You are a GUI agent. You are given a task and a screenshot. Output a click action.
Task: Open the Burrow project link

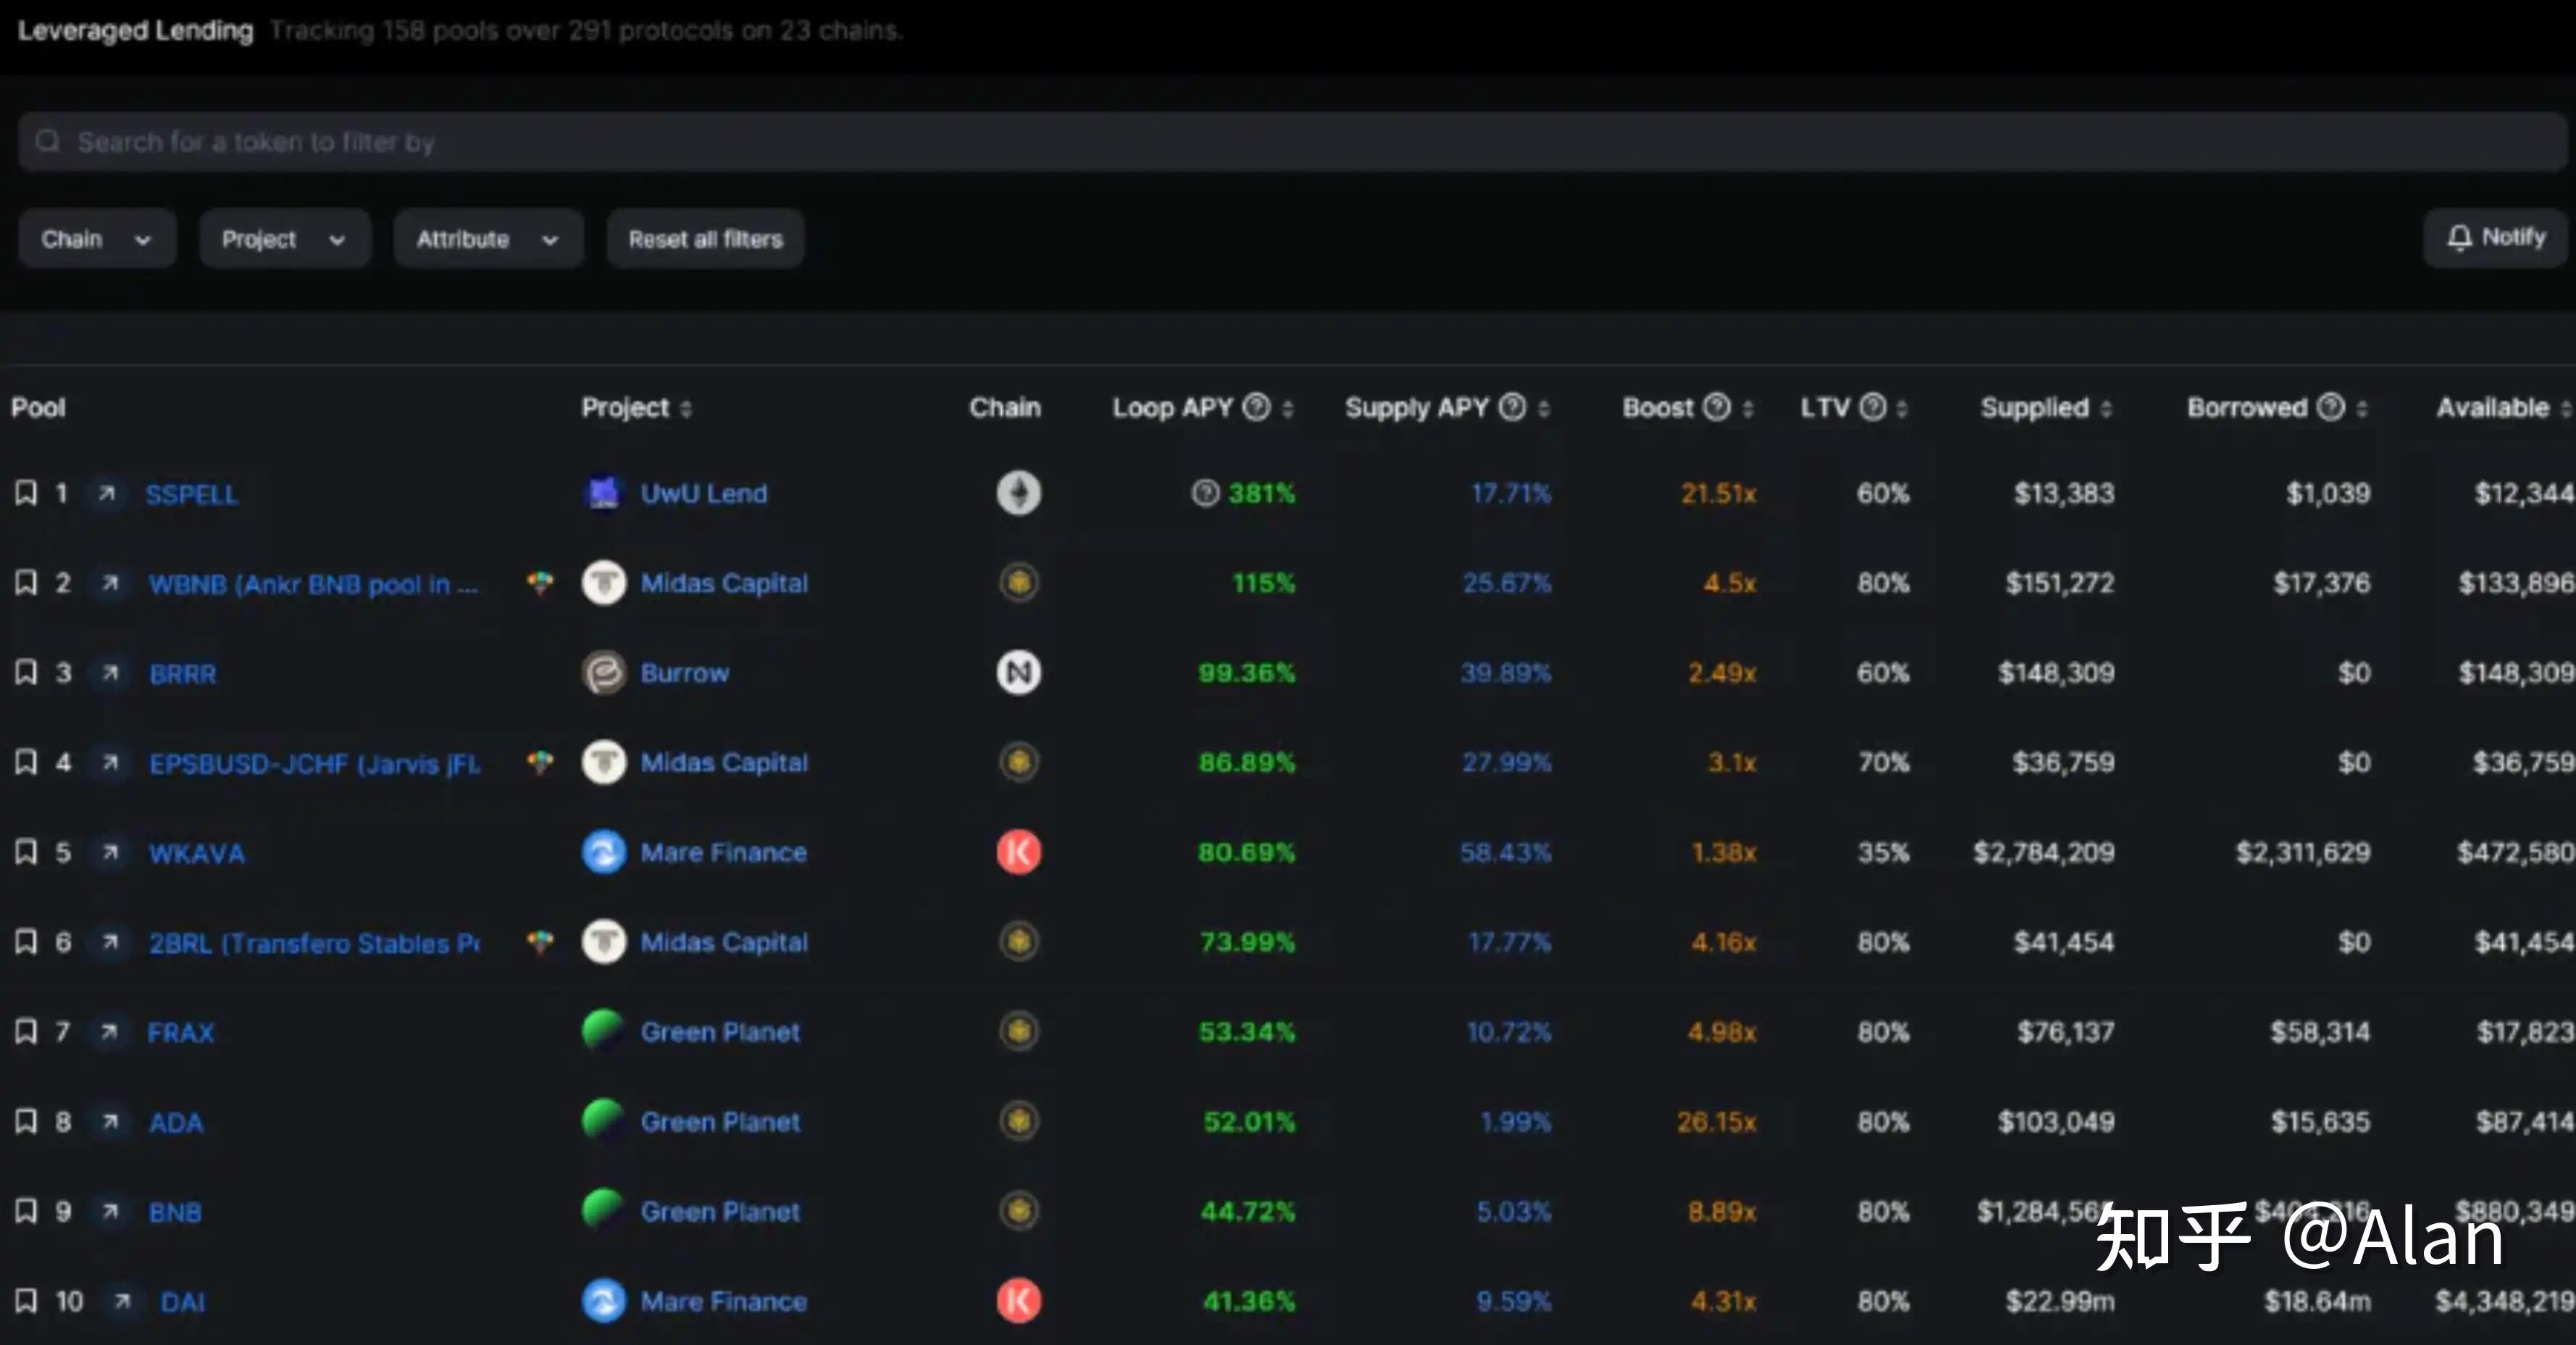coord(685,673)
